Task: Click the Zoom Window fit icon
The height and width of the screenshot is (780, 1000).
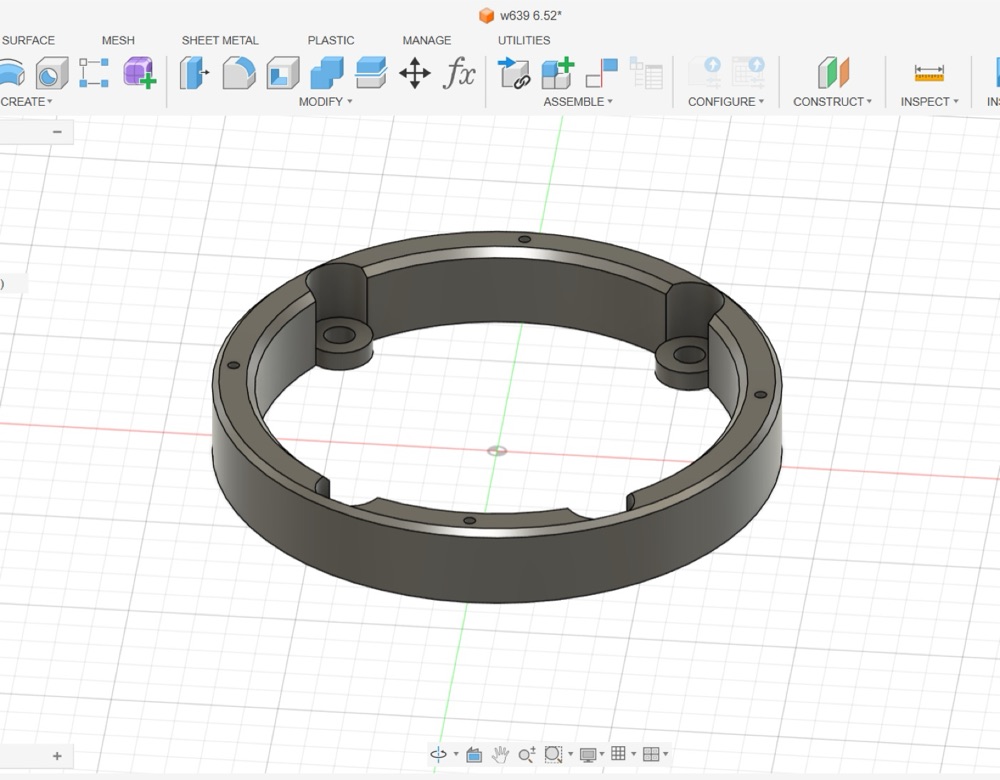Action: coord(553,754)
